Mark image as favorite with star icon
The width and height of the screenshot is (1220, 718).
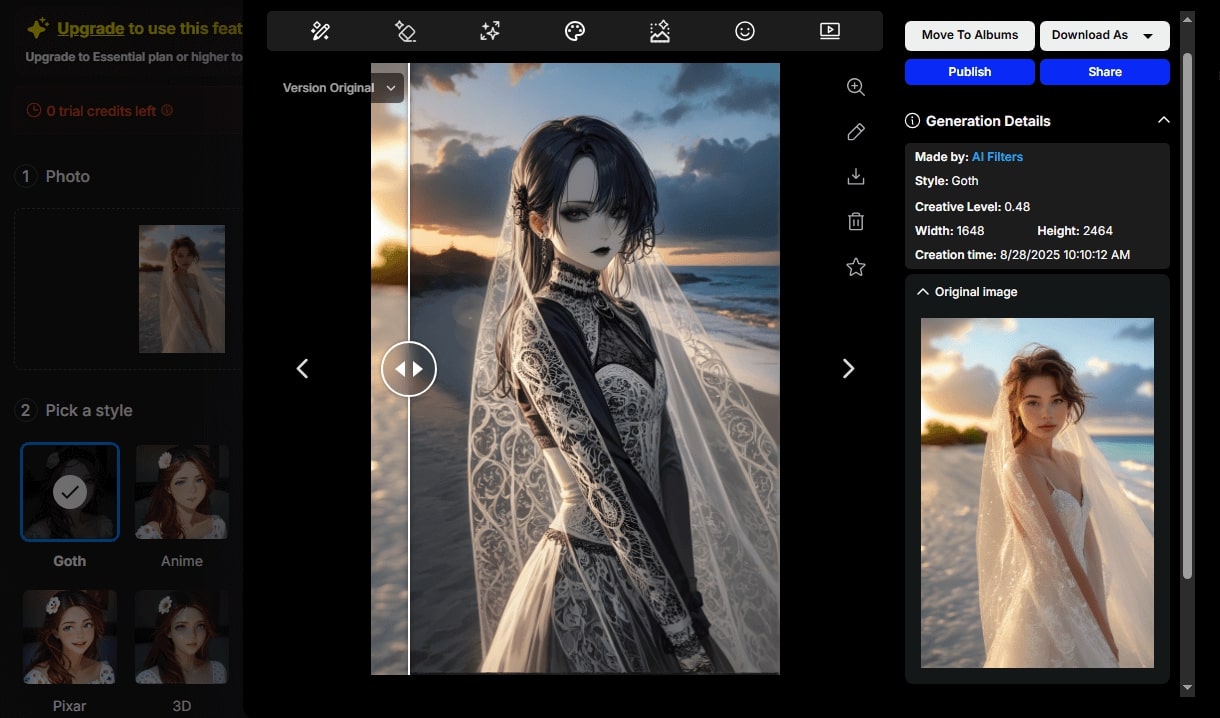point(855,267)
